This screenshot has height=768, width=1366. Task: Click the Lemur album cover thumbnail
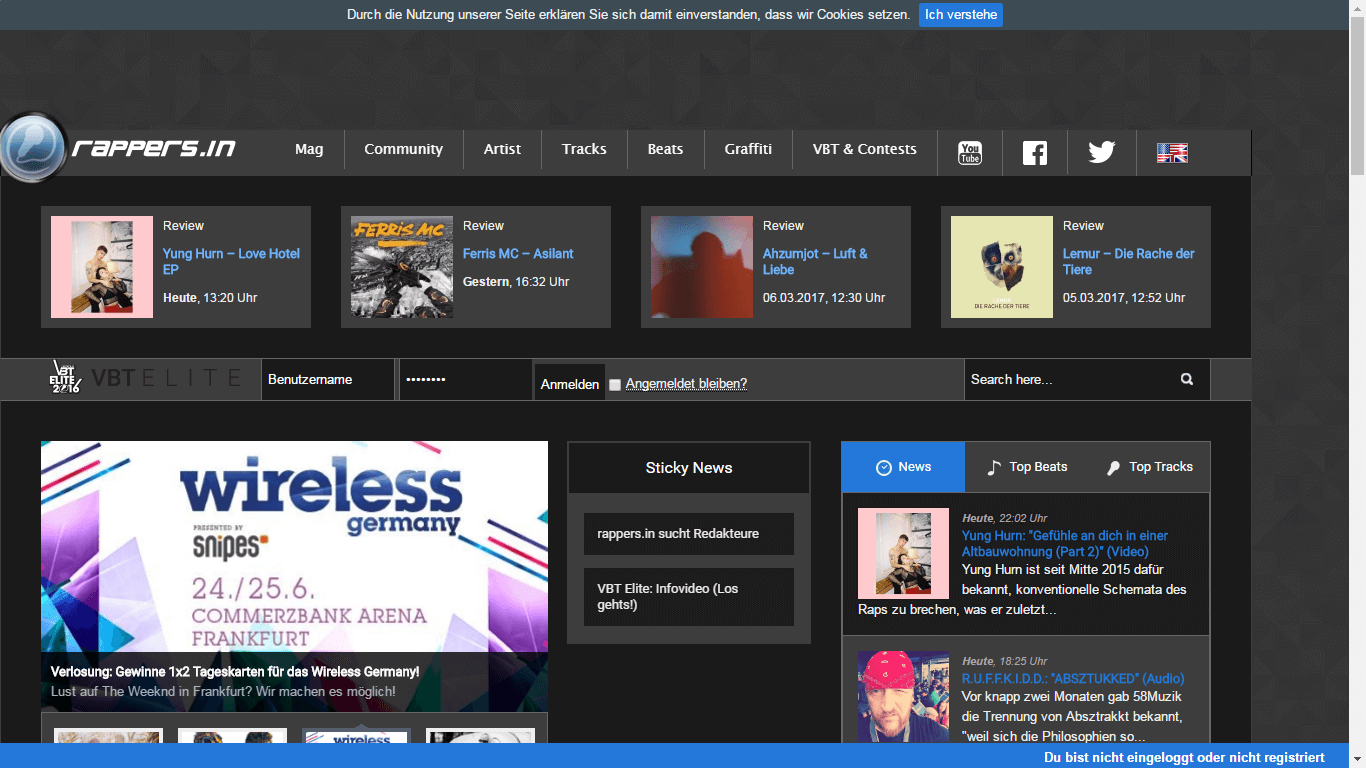(x=1002, y=267)
